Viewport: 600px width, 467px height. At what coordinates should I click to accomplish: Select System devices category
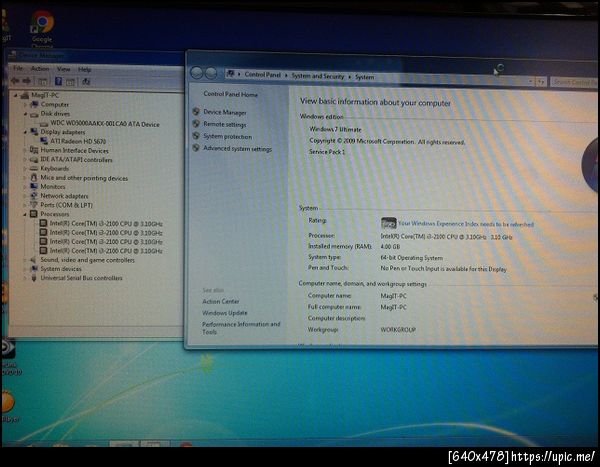61,269
